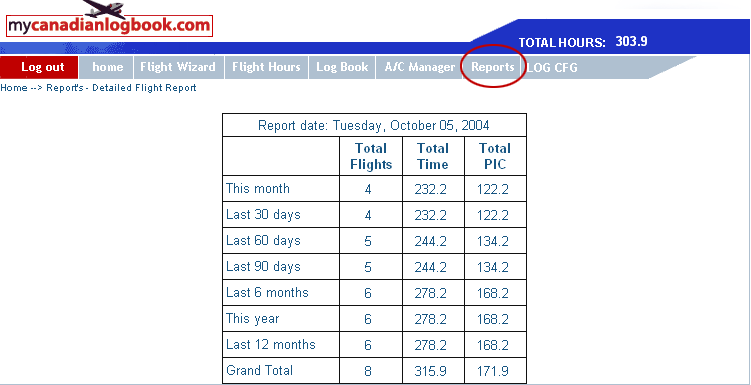Open the LOG CFG menu item

[x=552, y=68]
